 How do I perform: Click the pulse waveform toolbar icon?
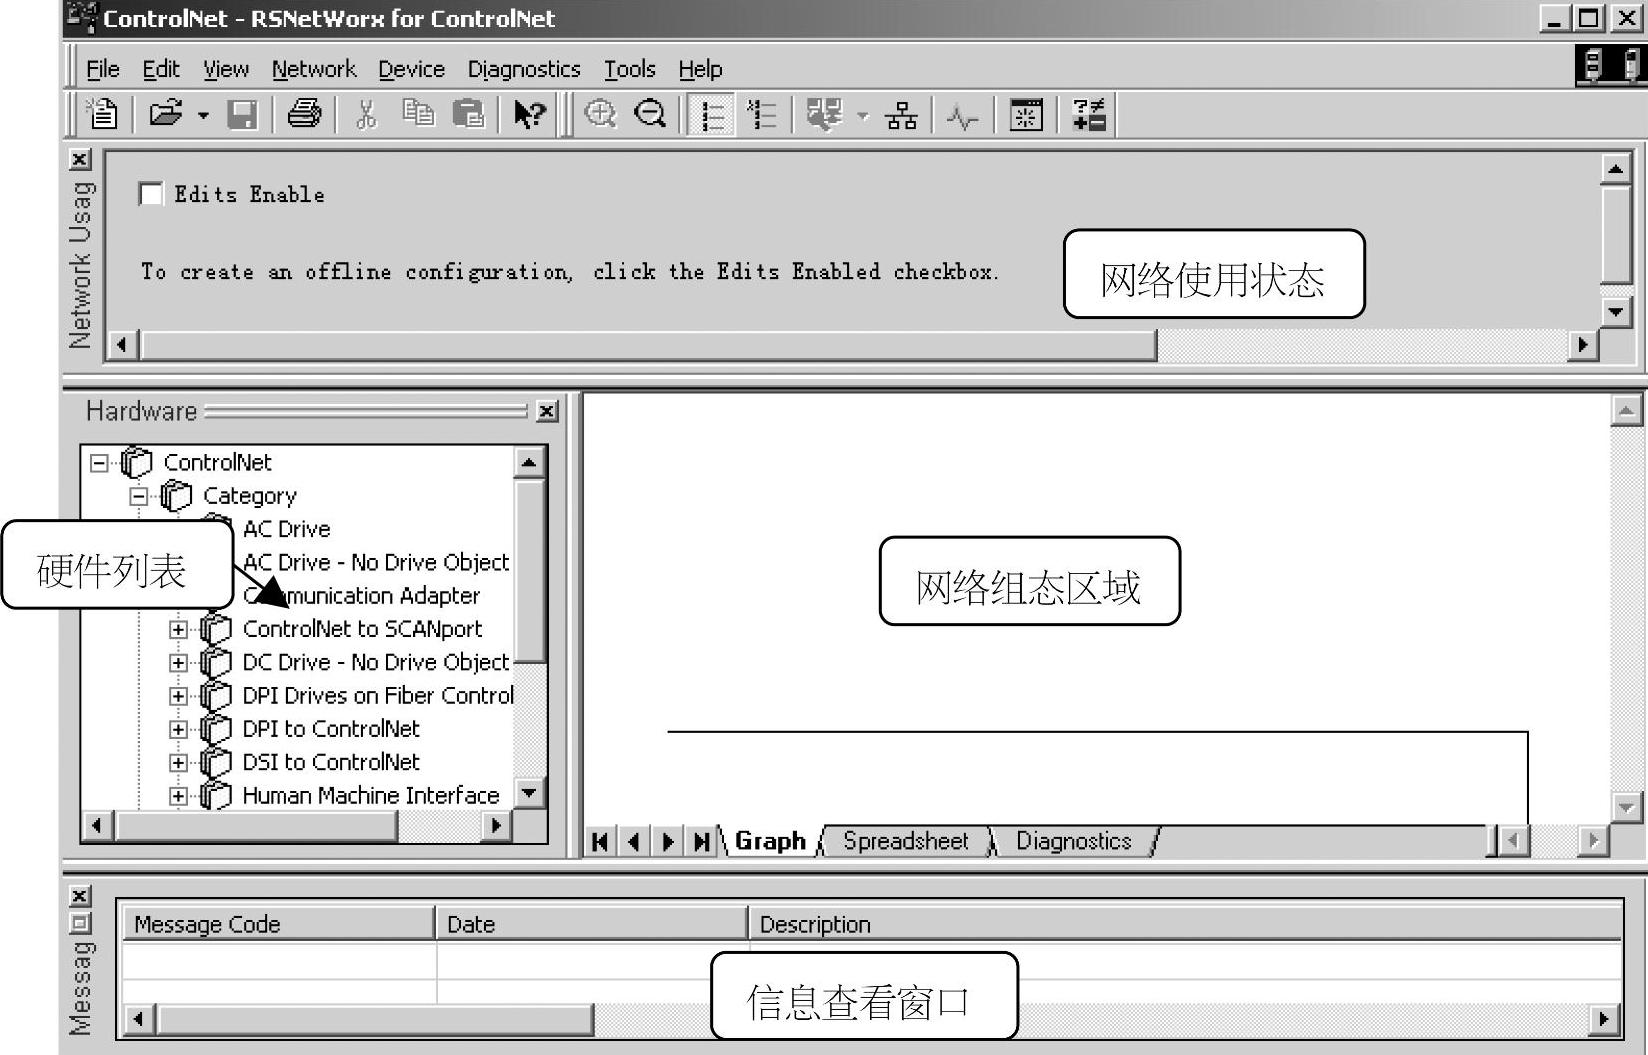[x=962, y=116]
